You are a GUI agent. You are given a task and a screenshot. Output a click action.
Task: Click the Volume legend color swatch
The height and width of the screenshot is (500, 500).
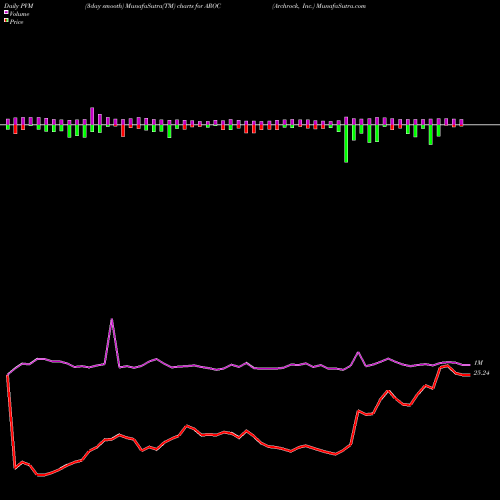(x=6, y=12)
